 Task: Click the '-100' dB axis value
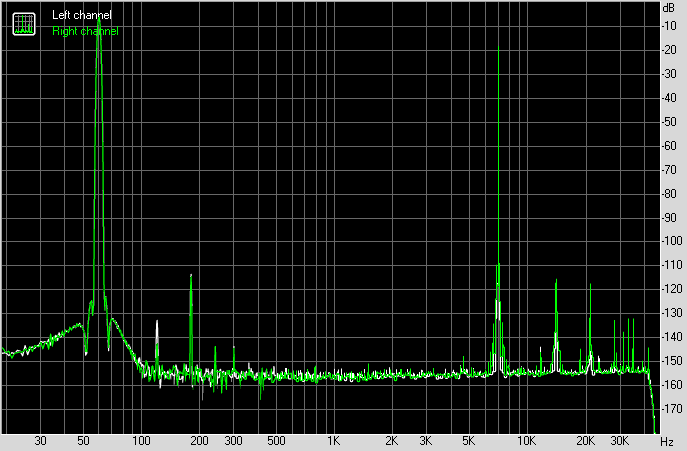(672, 241)
